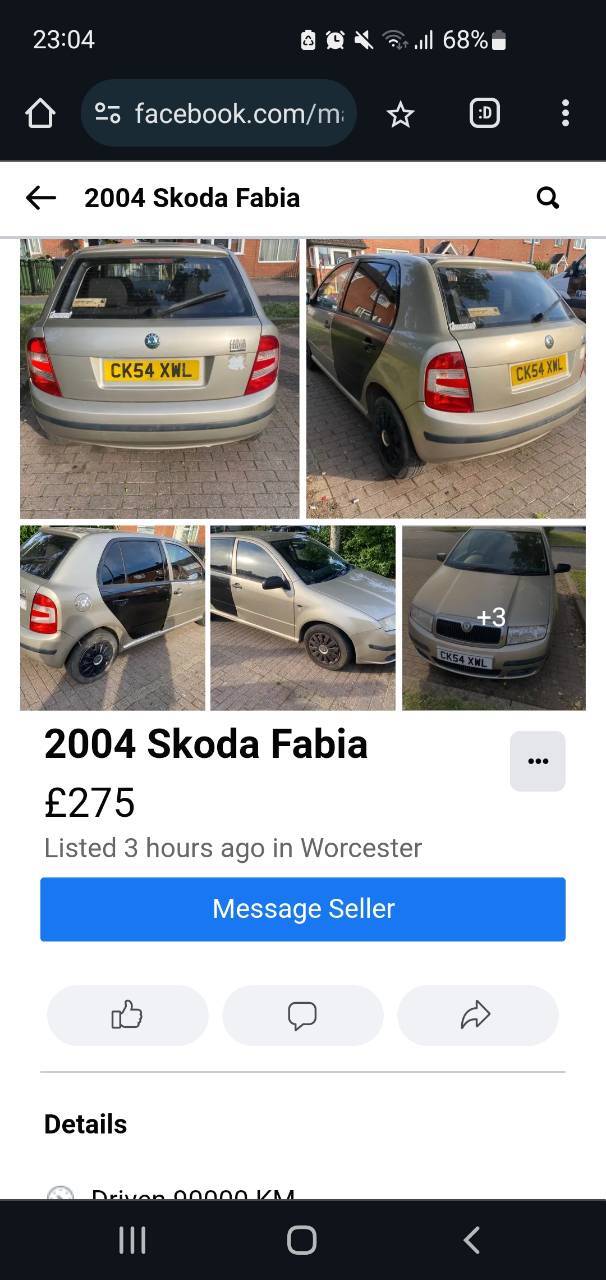Open the black door side photo
Image resolution: width=606 pixels, height=1280 pixels.
112,618
